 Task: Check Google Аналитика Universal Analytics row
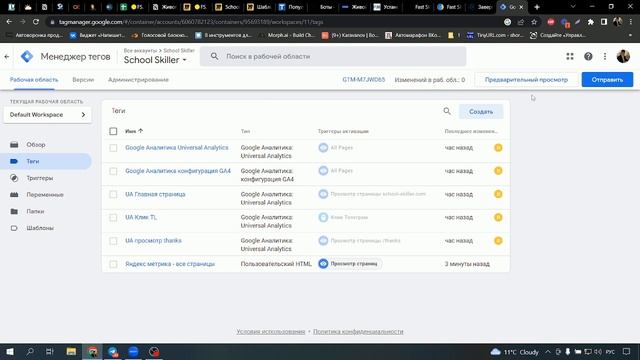(x=113, y=148)
